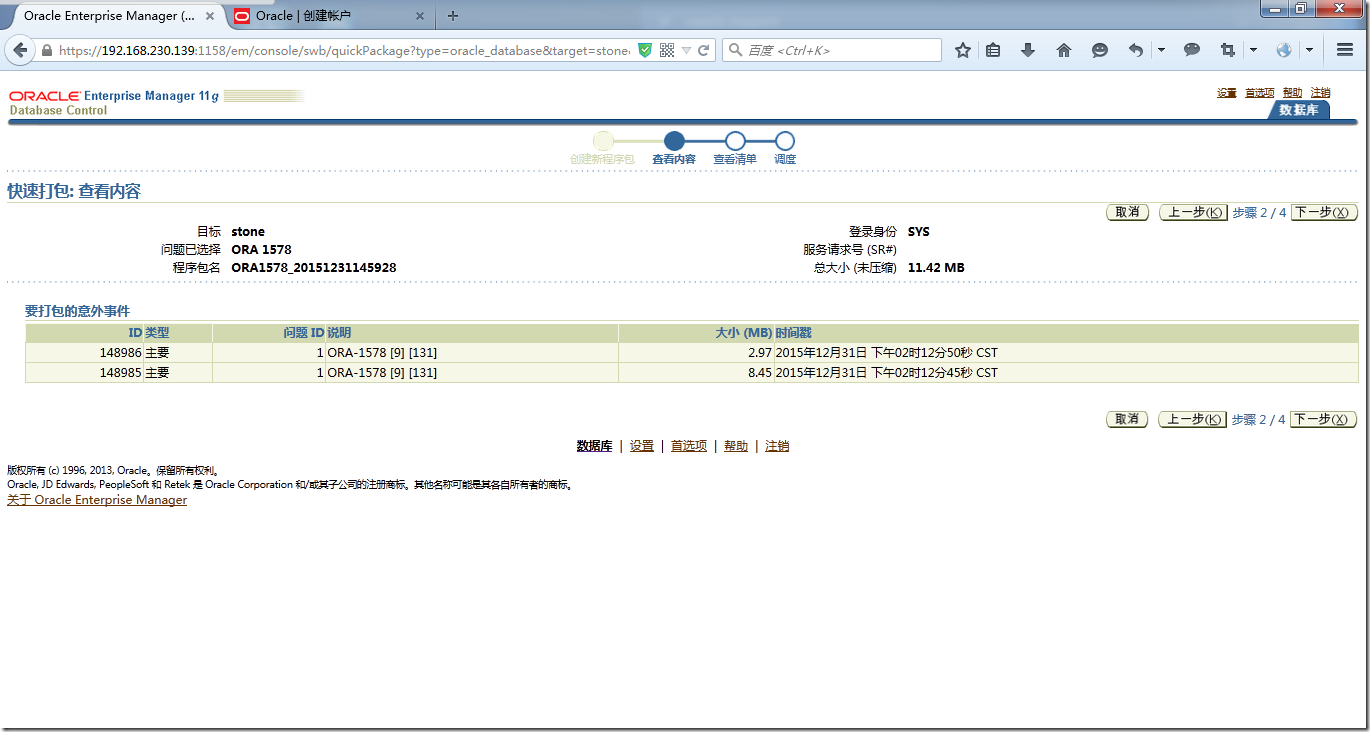Image resolution: width=1370 pixels, height=732 pixels.
Task: Click the footer 设置 link
Action: coord(642,446)
